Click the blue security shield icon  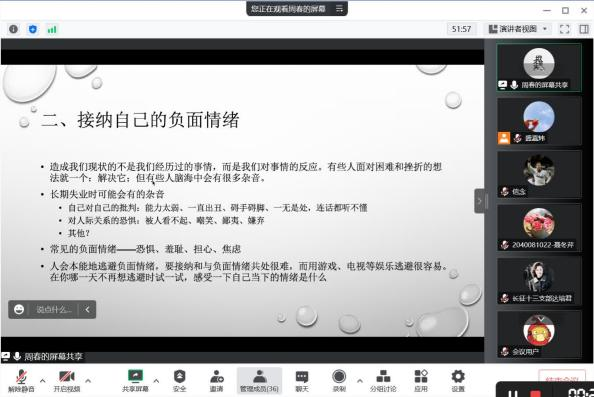(x=33, y=29)
